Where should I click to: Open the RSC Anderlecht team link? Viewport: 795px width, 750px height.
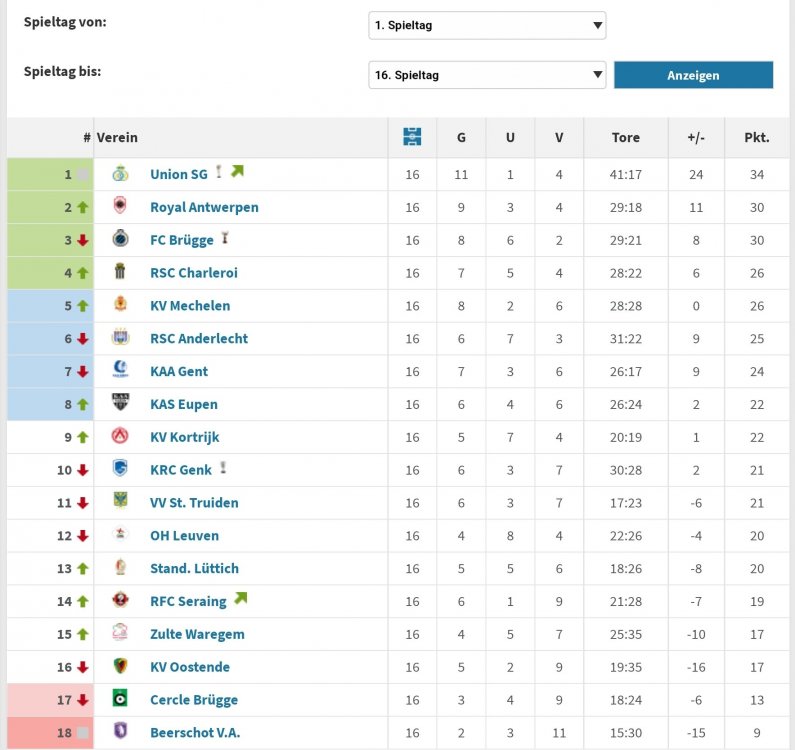pyautogui.click(x=199, y=339)
